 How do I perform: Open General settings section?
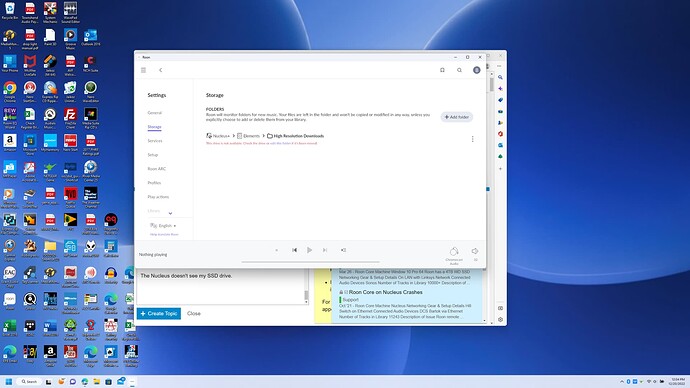pyautogui.click(x=155, y=113)
